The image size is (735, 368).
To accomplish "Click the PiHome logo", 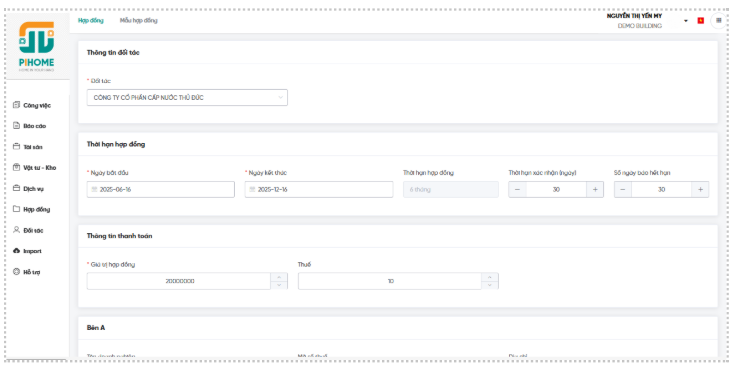I will (37, 46).
